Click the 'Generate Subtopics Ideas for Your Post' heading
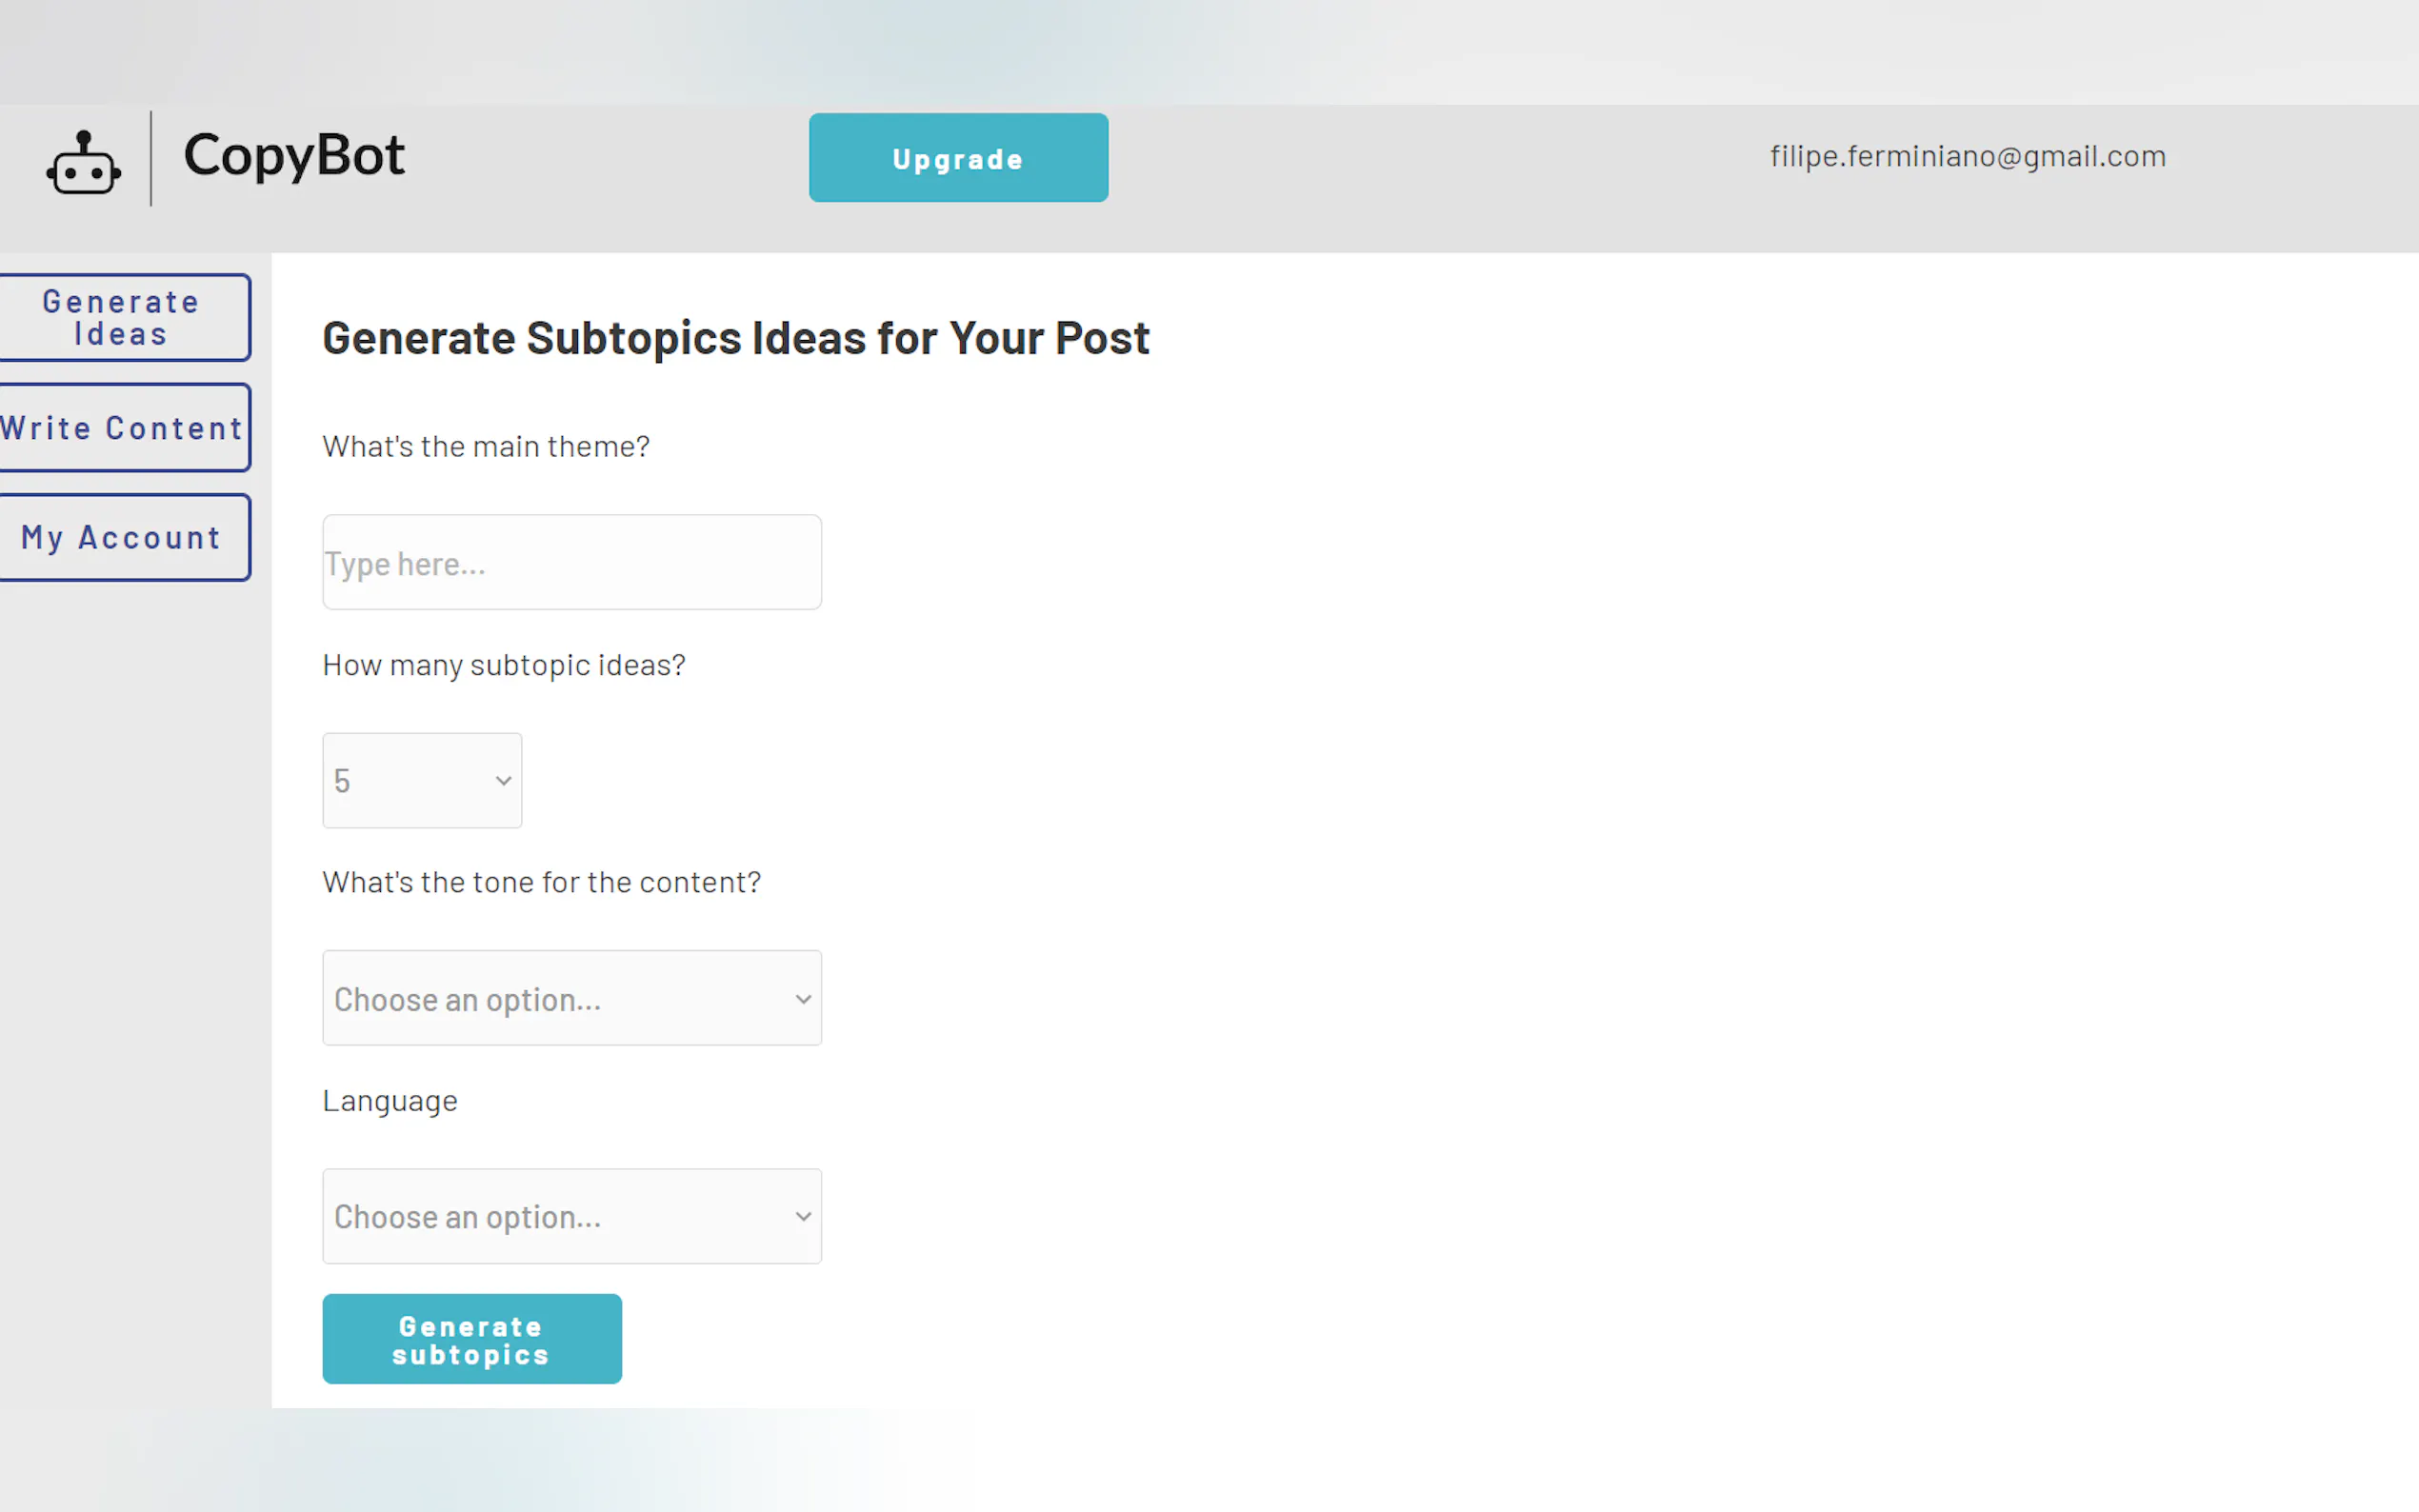2419x1512 pixels. (735, 338)
